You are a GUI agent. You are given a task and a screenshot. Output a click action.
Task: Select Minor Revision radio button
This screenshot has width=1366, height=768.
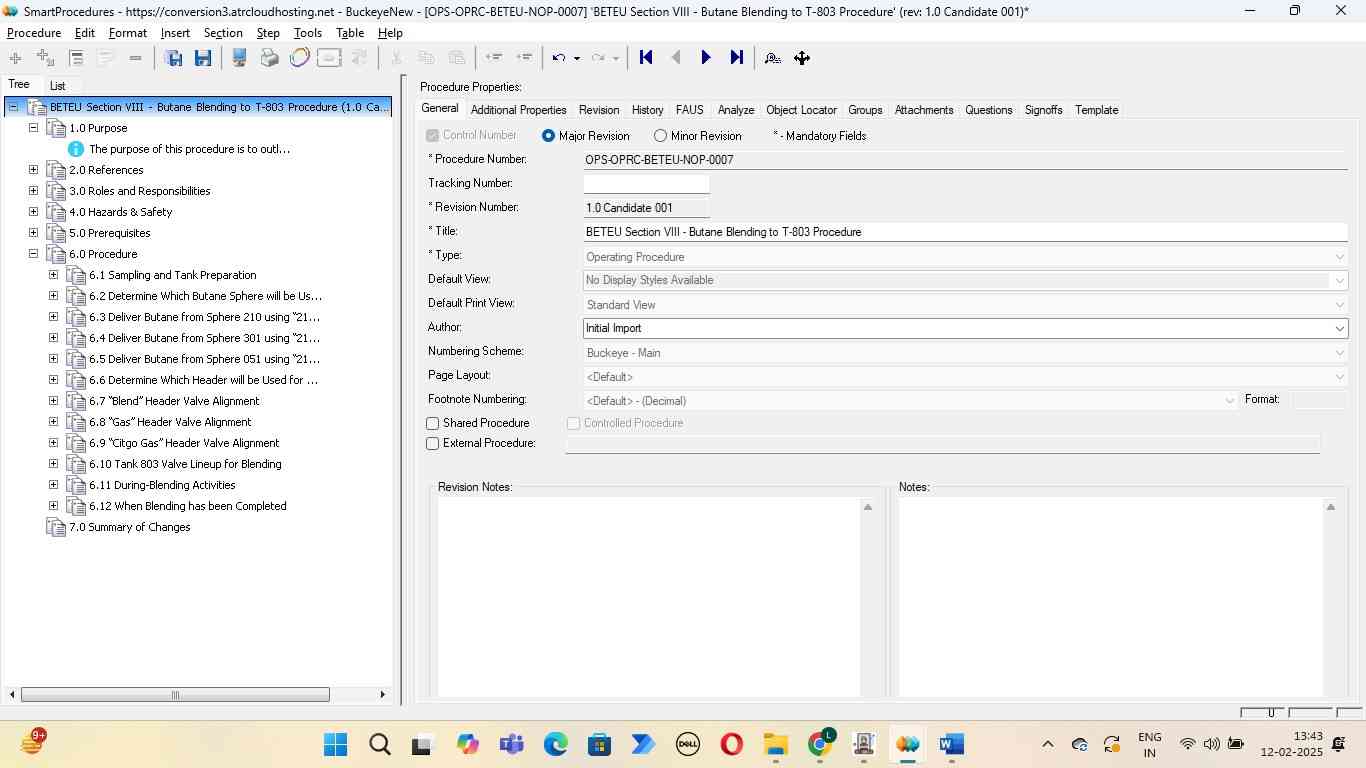click(660, 136)
